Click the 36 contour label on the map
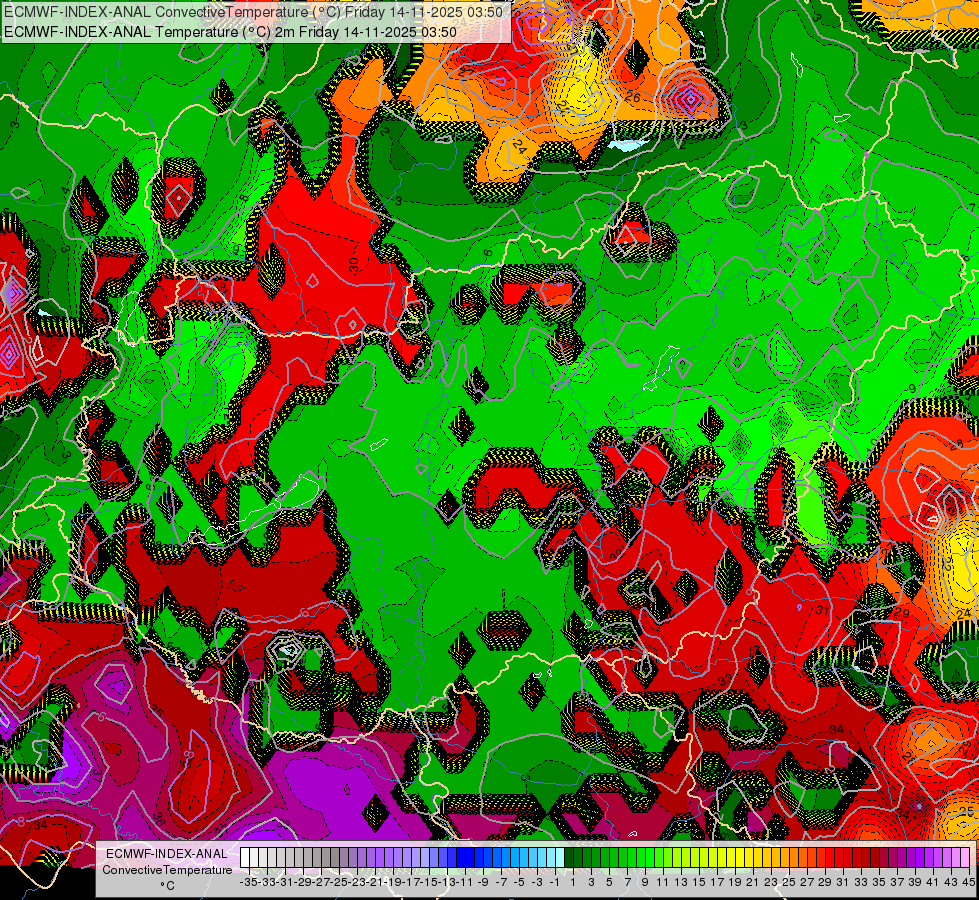Screen dimensions: 979x900 click(x=157, y=819)
